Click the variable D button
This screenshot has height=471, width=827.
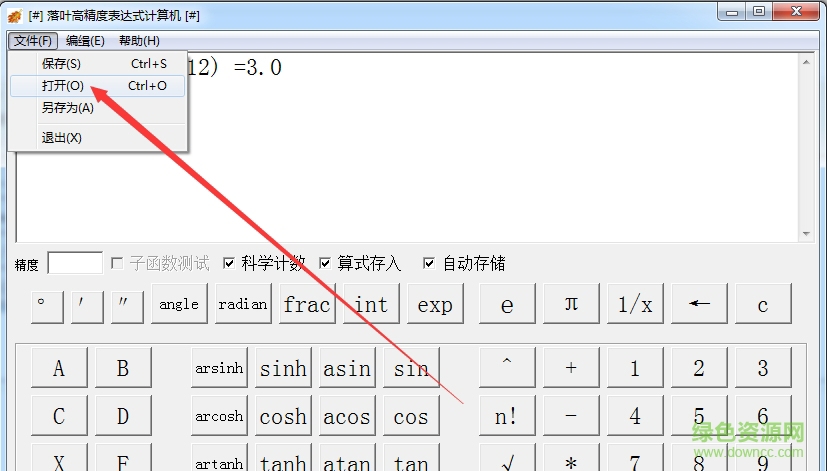click(x=123, y=416)
